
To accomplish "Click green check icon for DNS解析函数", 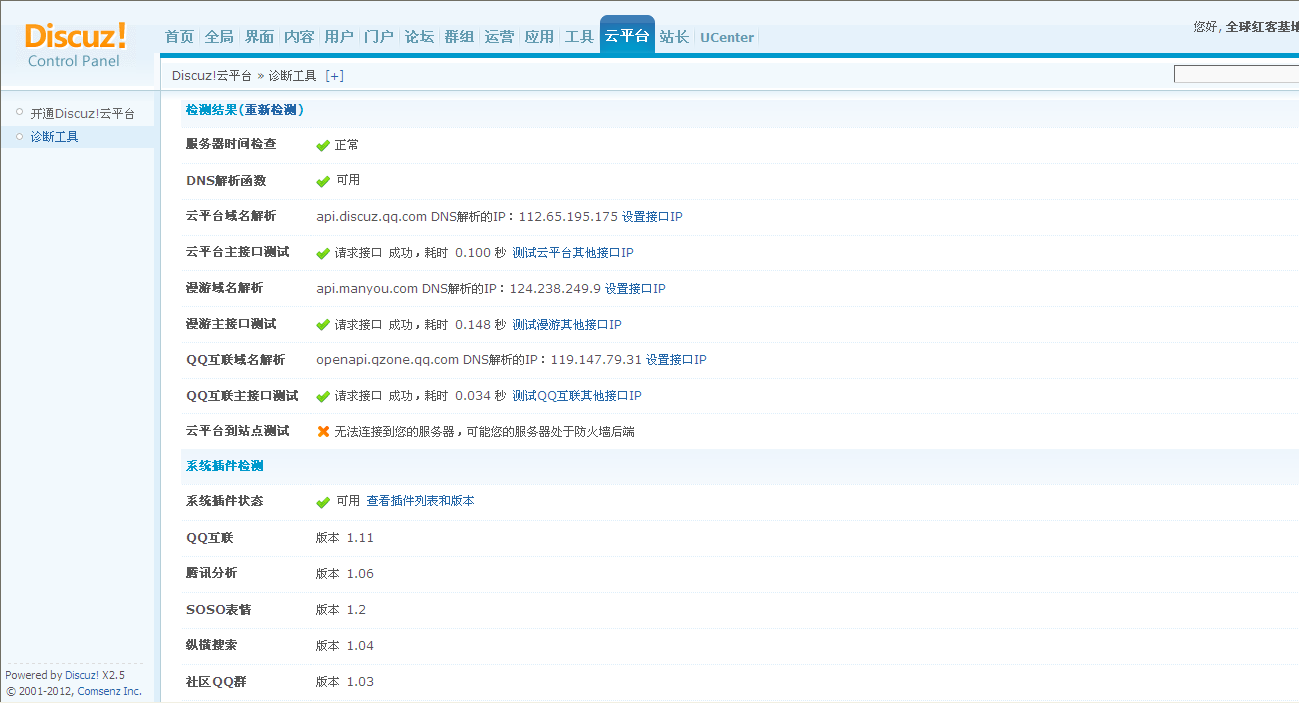I will coord(323,182).
